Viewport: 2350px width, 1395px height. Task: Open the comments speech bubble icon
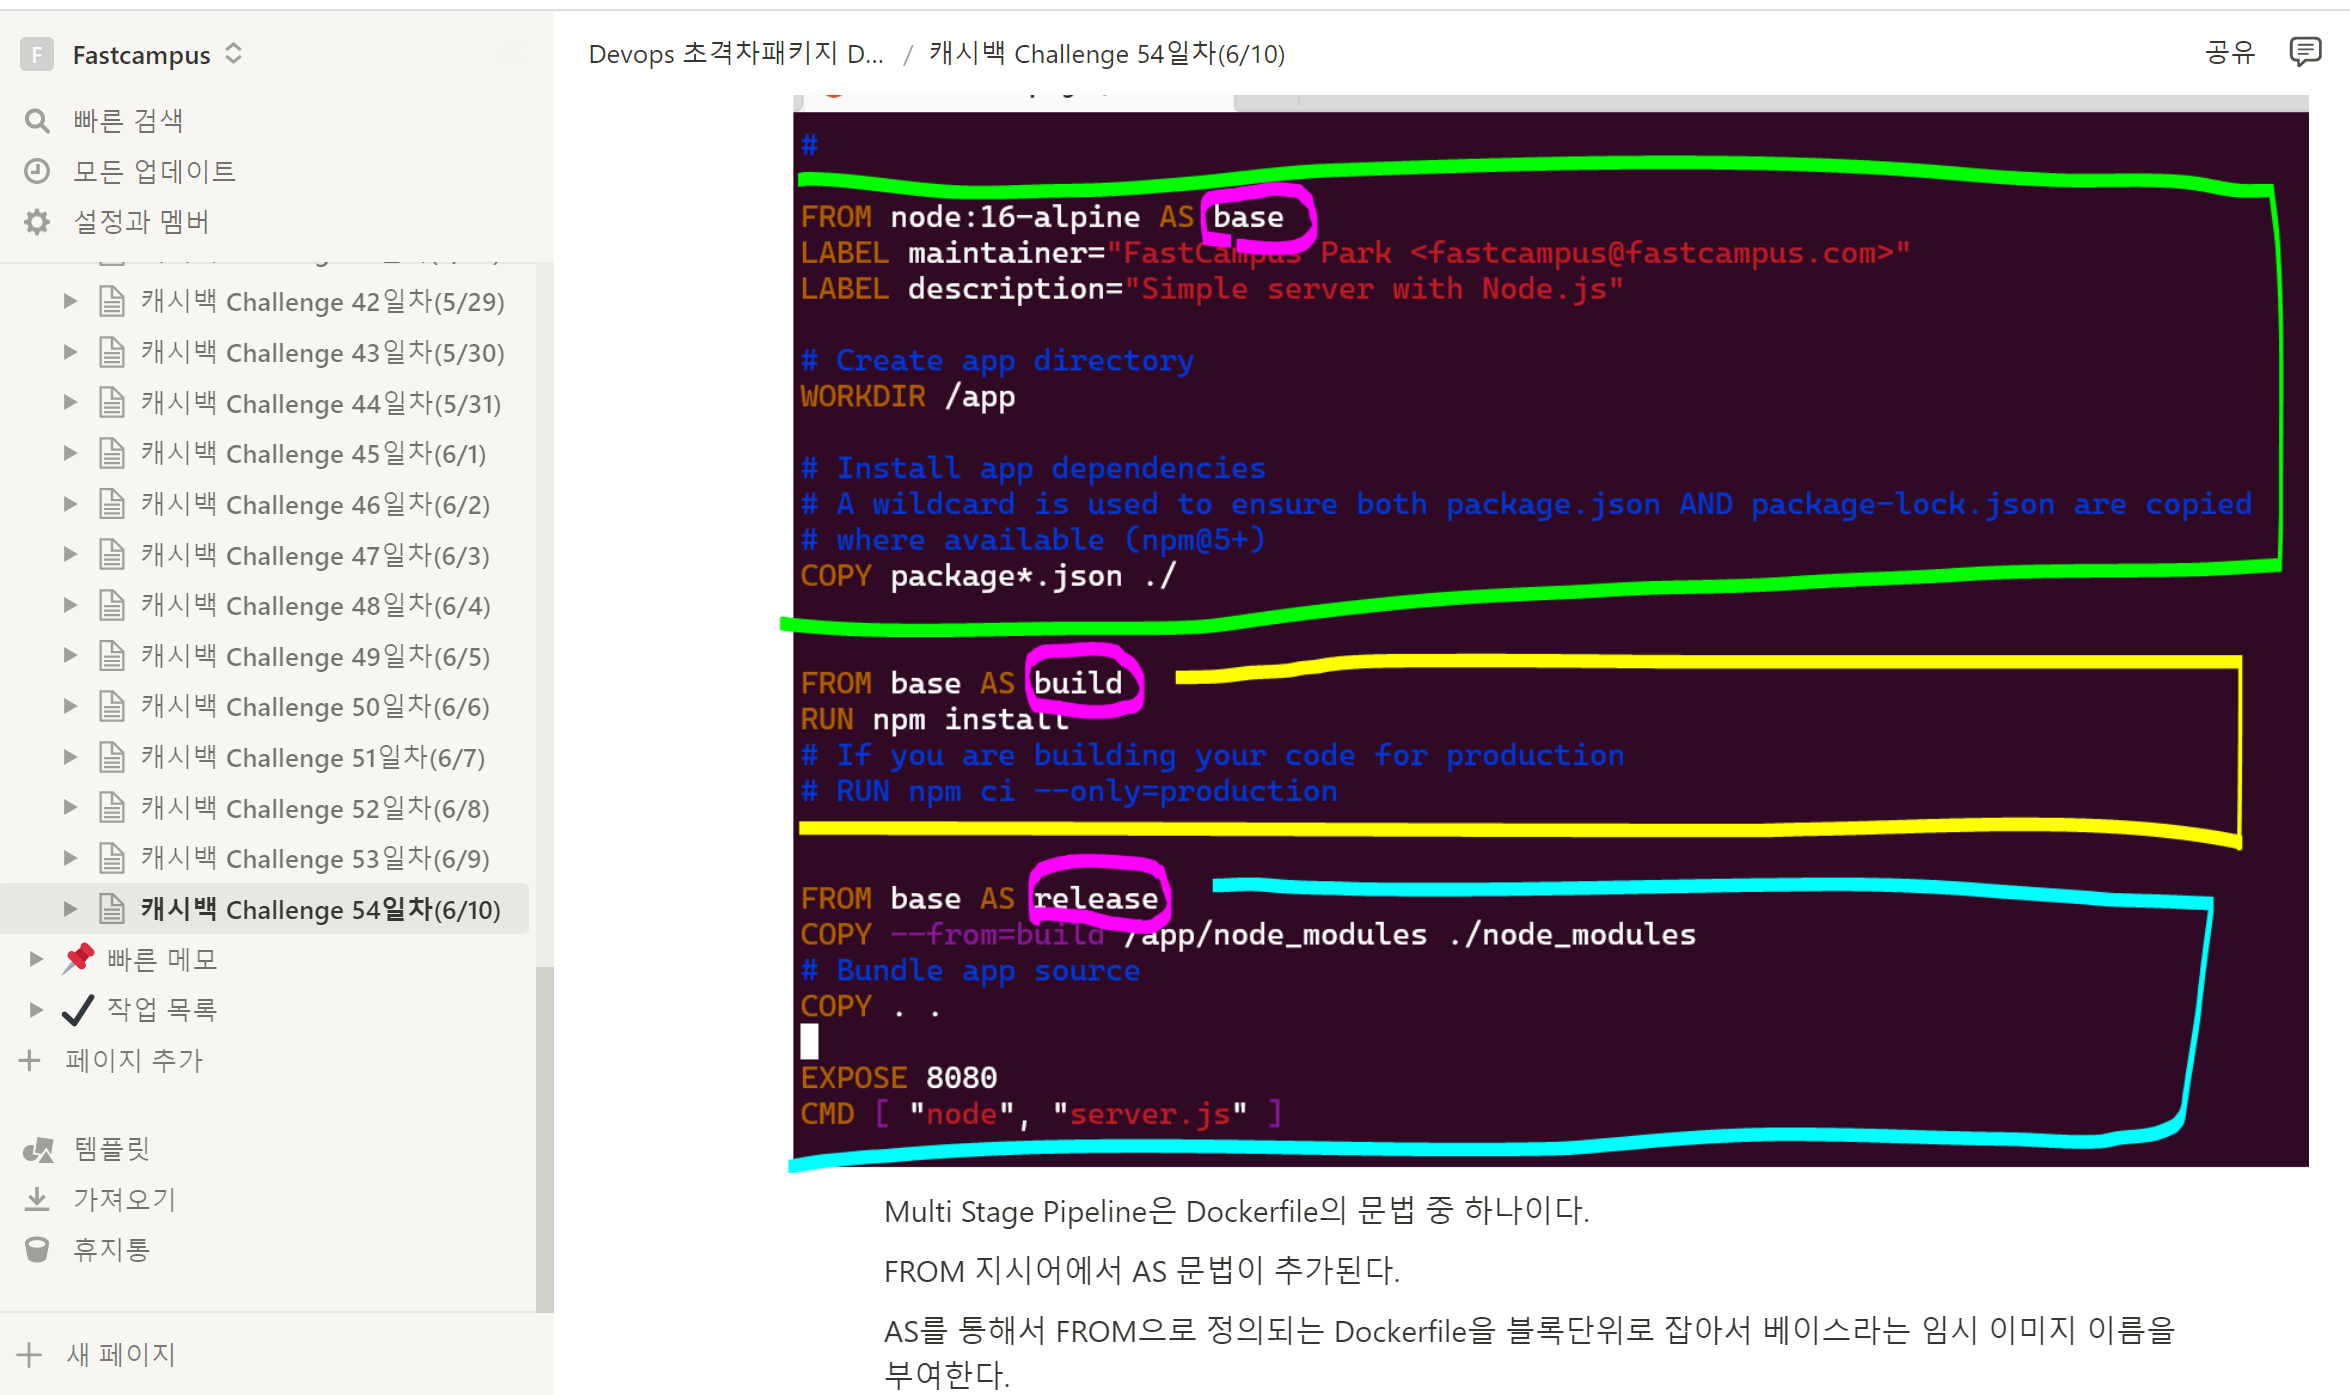(2304, 52)
